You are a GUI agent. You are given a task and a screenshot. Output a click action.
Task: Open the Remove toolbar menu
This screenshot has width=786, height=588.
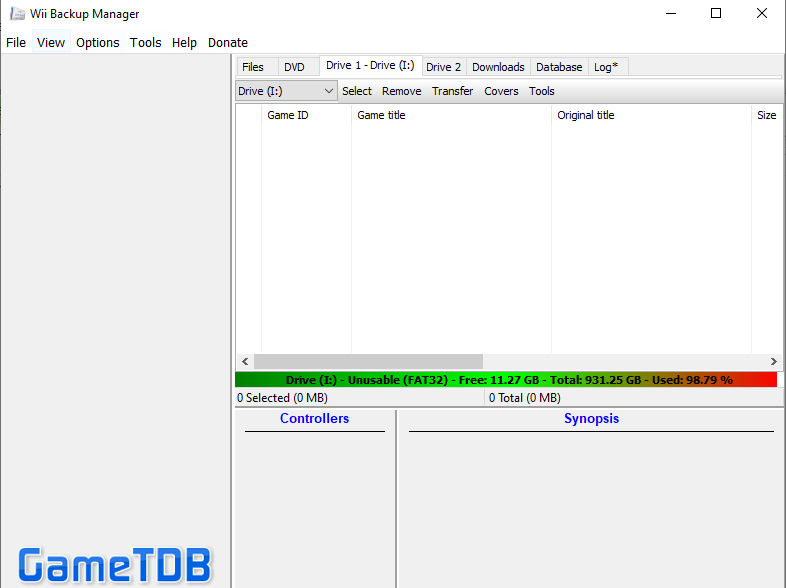(402, 91)
